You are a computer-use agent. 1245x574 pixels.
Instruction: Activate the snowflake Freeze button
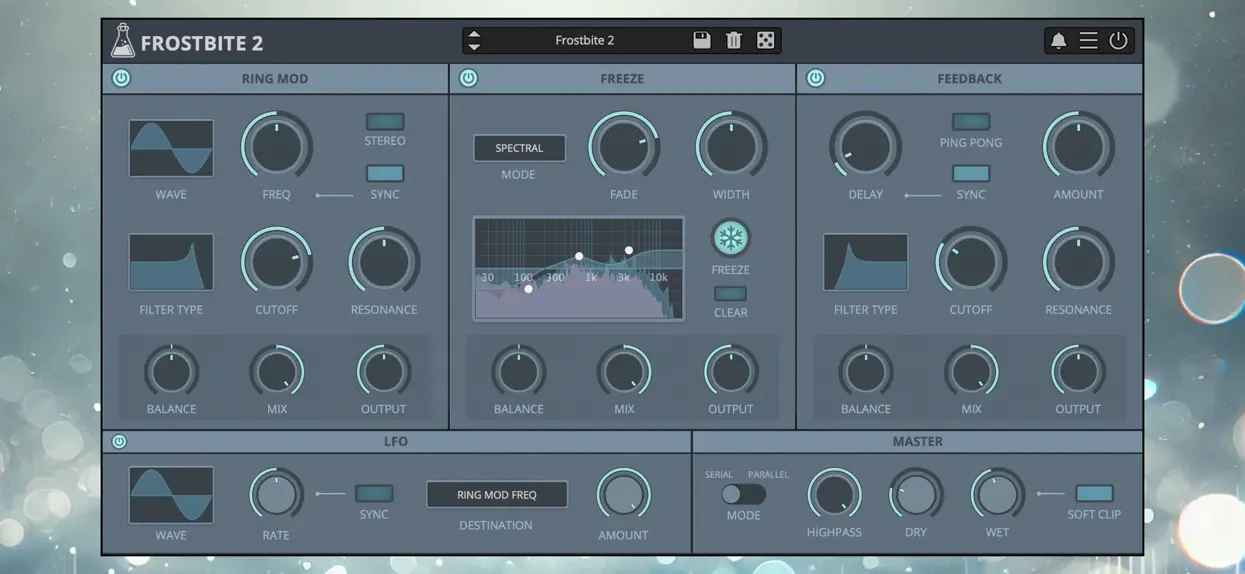click(x=731, y=239)
